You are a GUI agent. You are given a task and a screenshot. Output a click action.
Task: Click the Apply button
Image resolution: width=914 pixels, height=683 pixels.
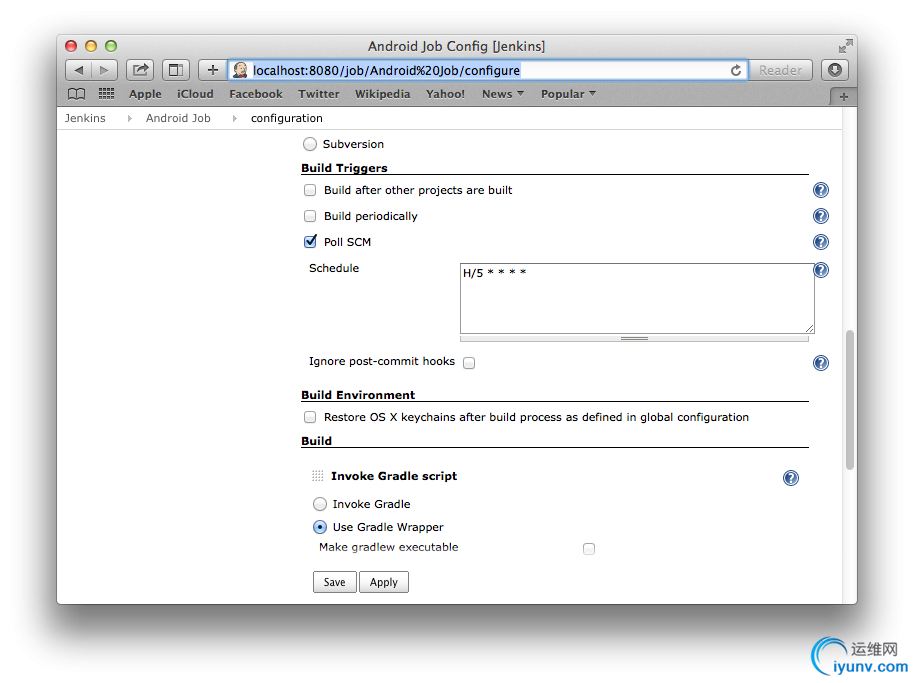[x=384, y=582]
